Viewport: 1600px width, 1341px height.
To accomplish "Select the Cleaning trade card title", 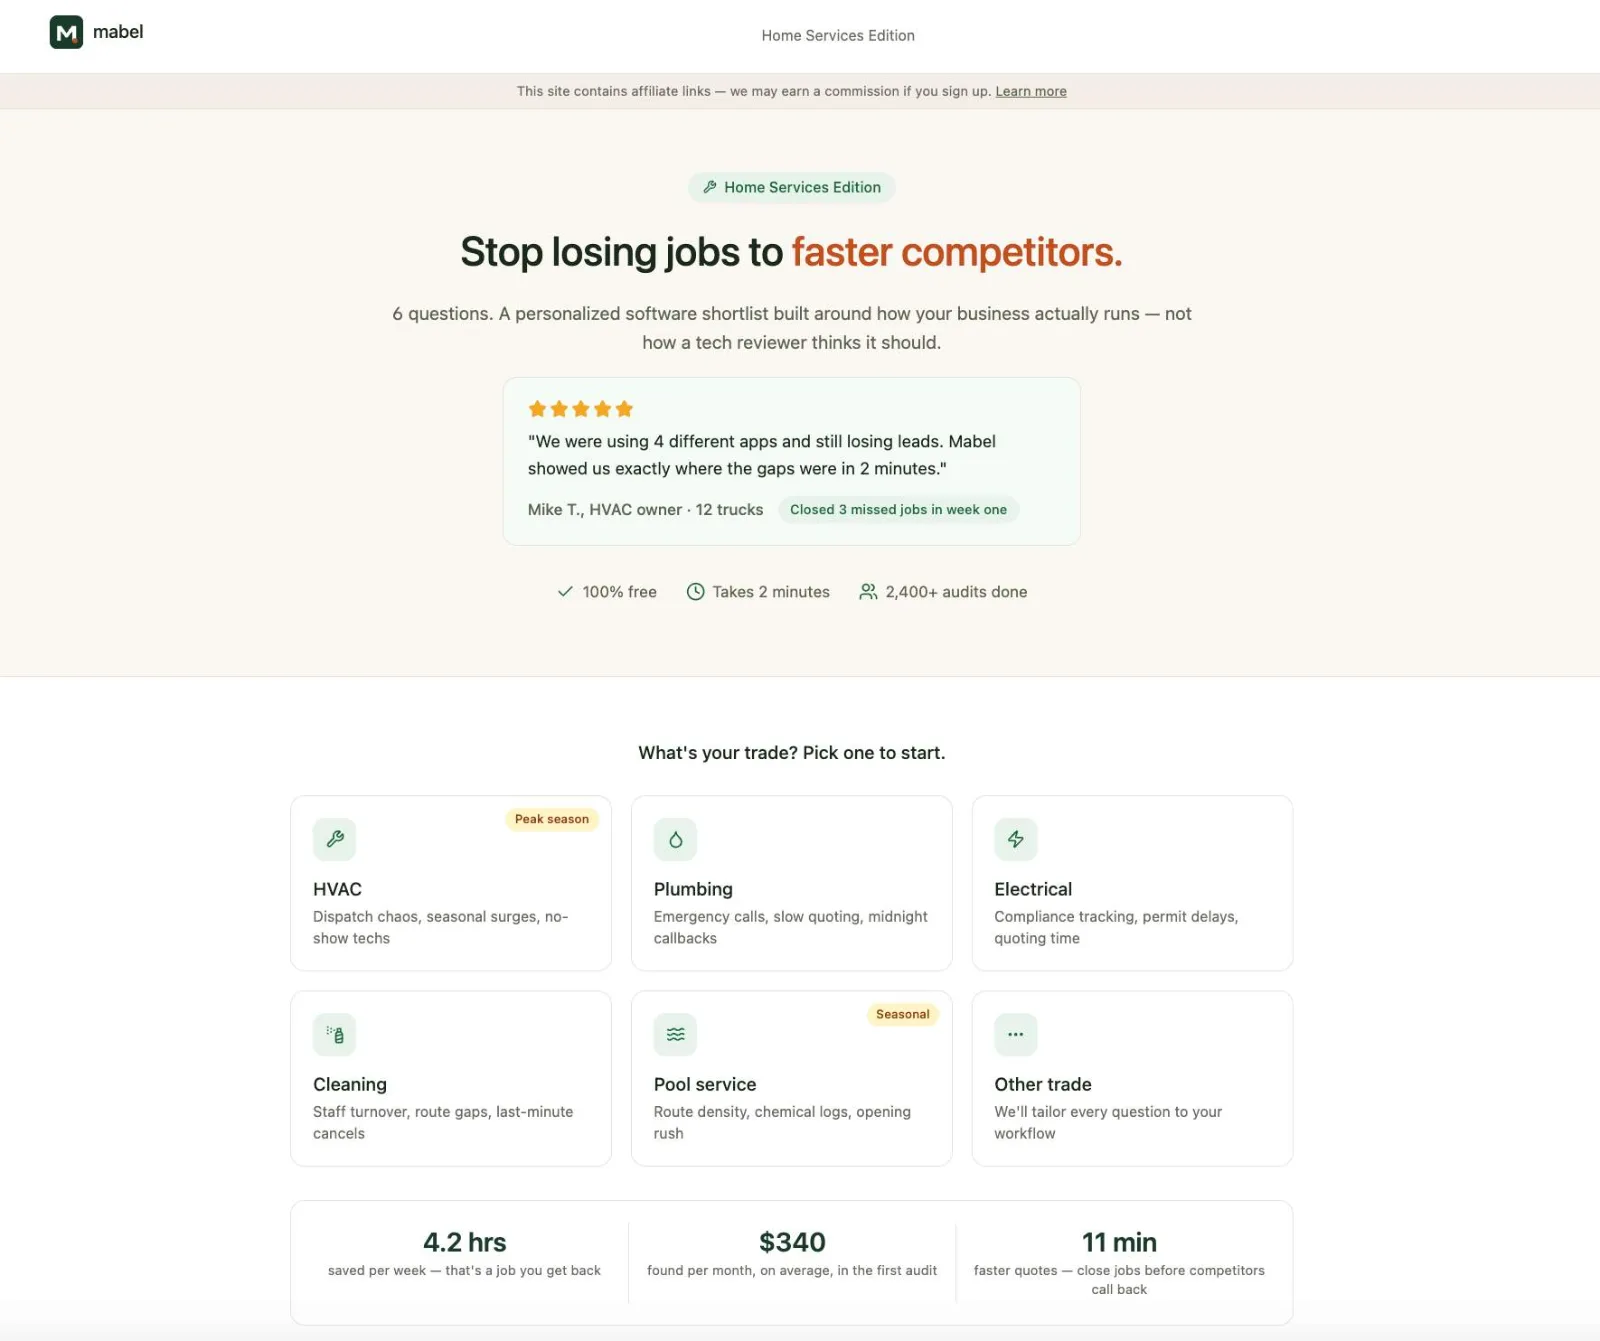I will coord(350,1084).
